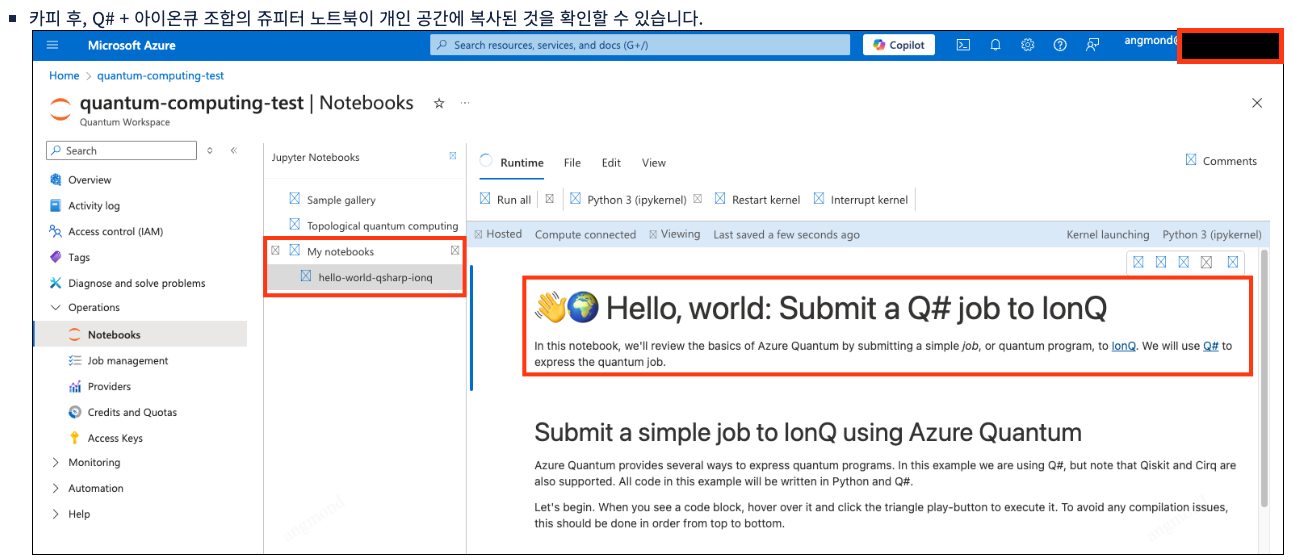This screenshot has width=1293, height=560.
Task: Open the Comments pane
Action: pos(1221,160)
